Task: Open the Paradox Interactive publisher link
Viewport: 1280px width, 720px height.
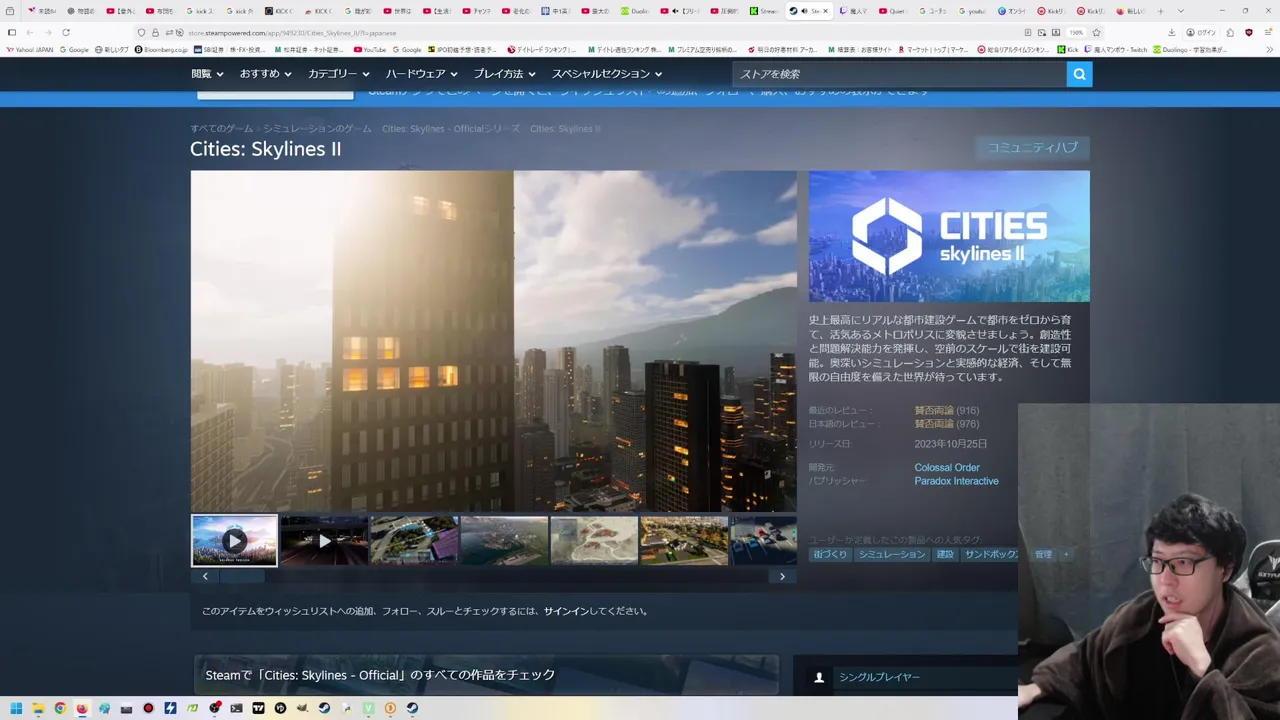Action: [x=956, y=481]
